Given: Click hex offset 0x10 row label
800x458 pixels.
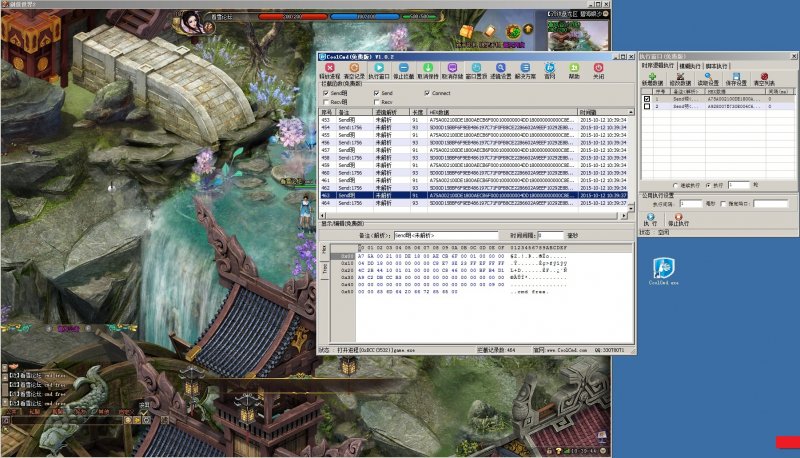Looking at the screenshot, I should click(x=347, y=263).
